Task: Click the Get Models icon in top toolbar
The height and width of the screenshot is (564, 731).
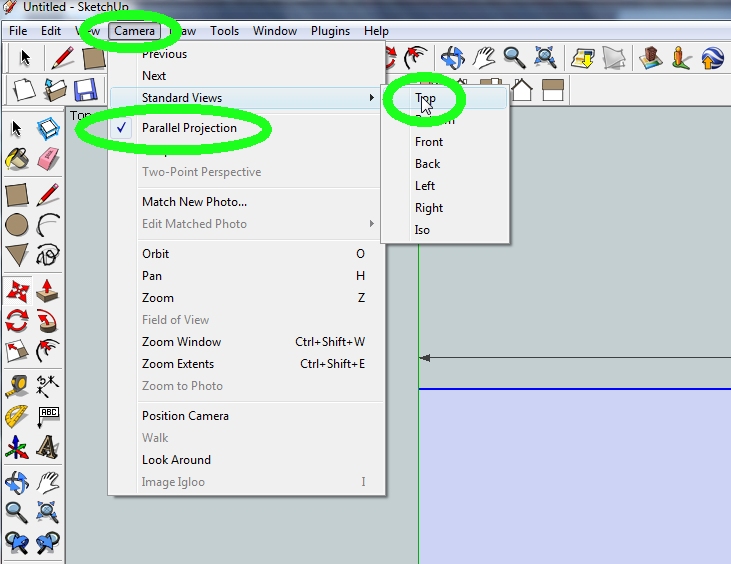Action: 583,59
